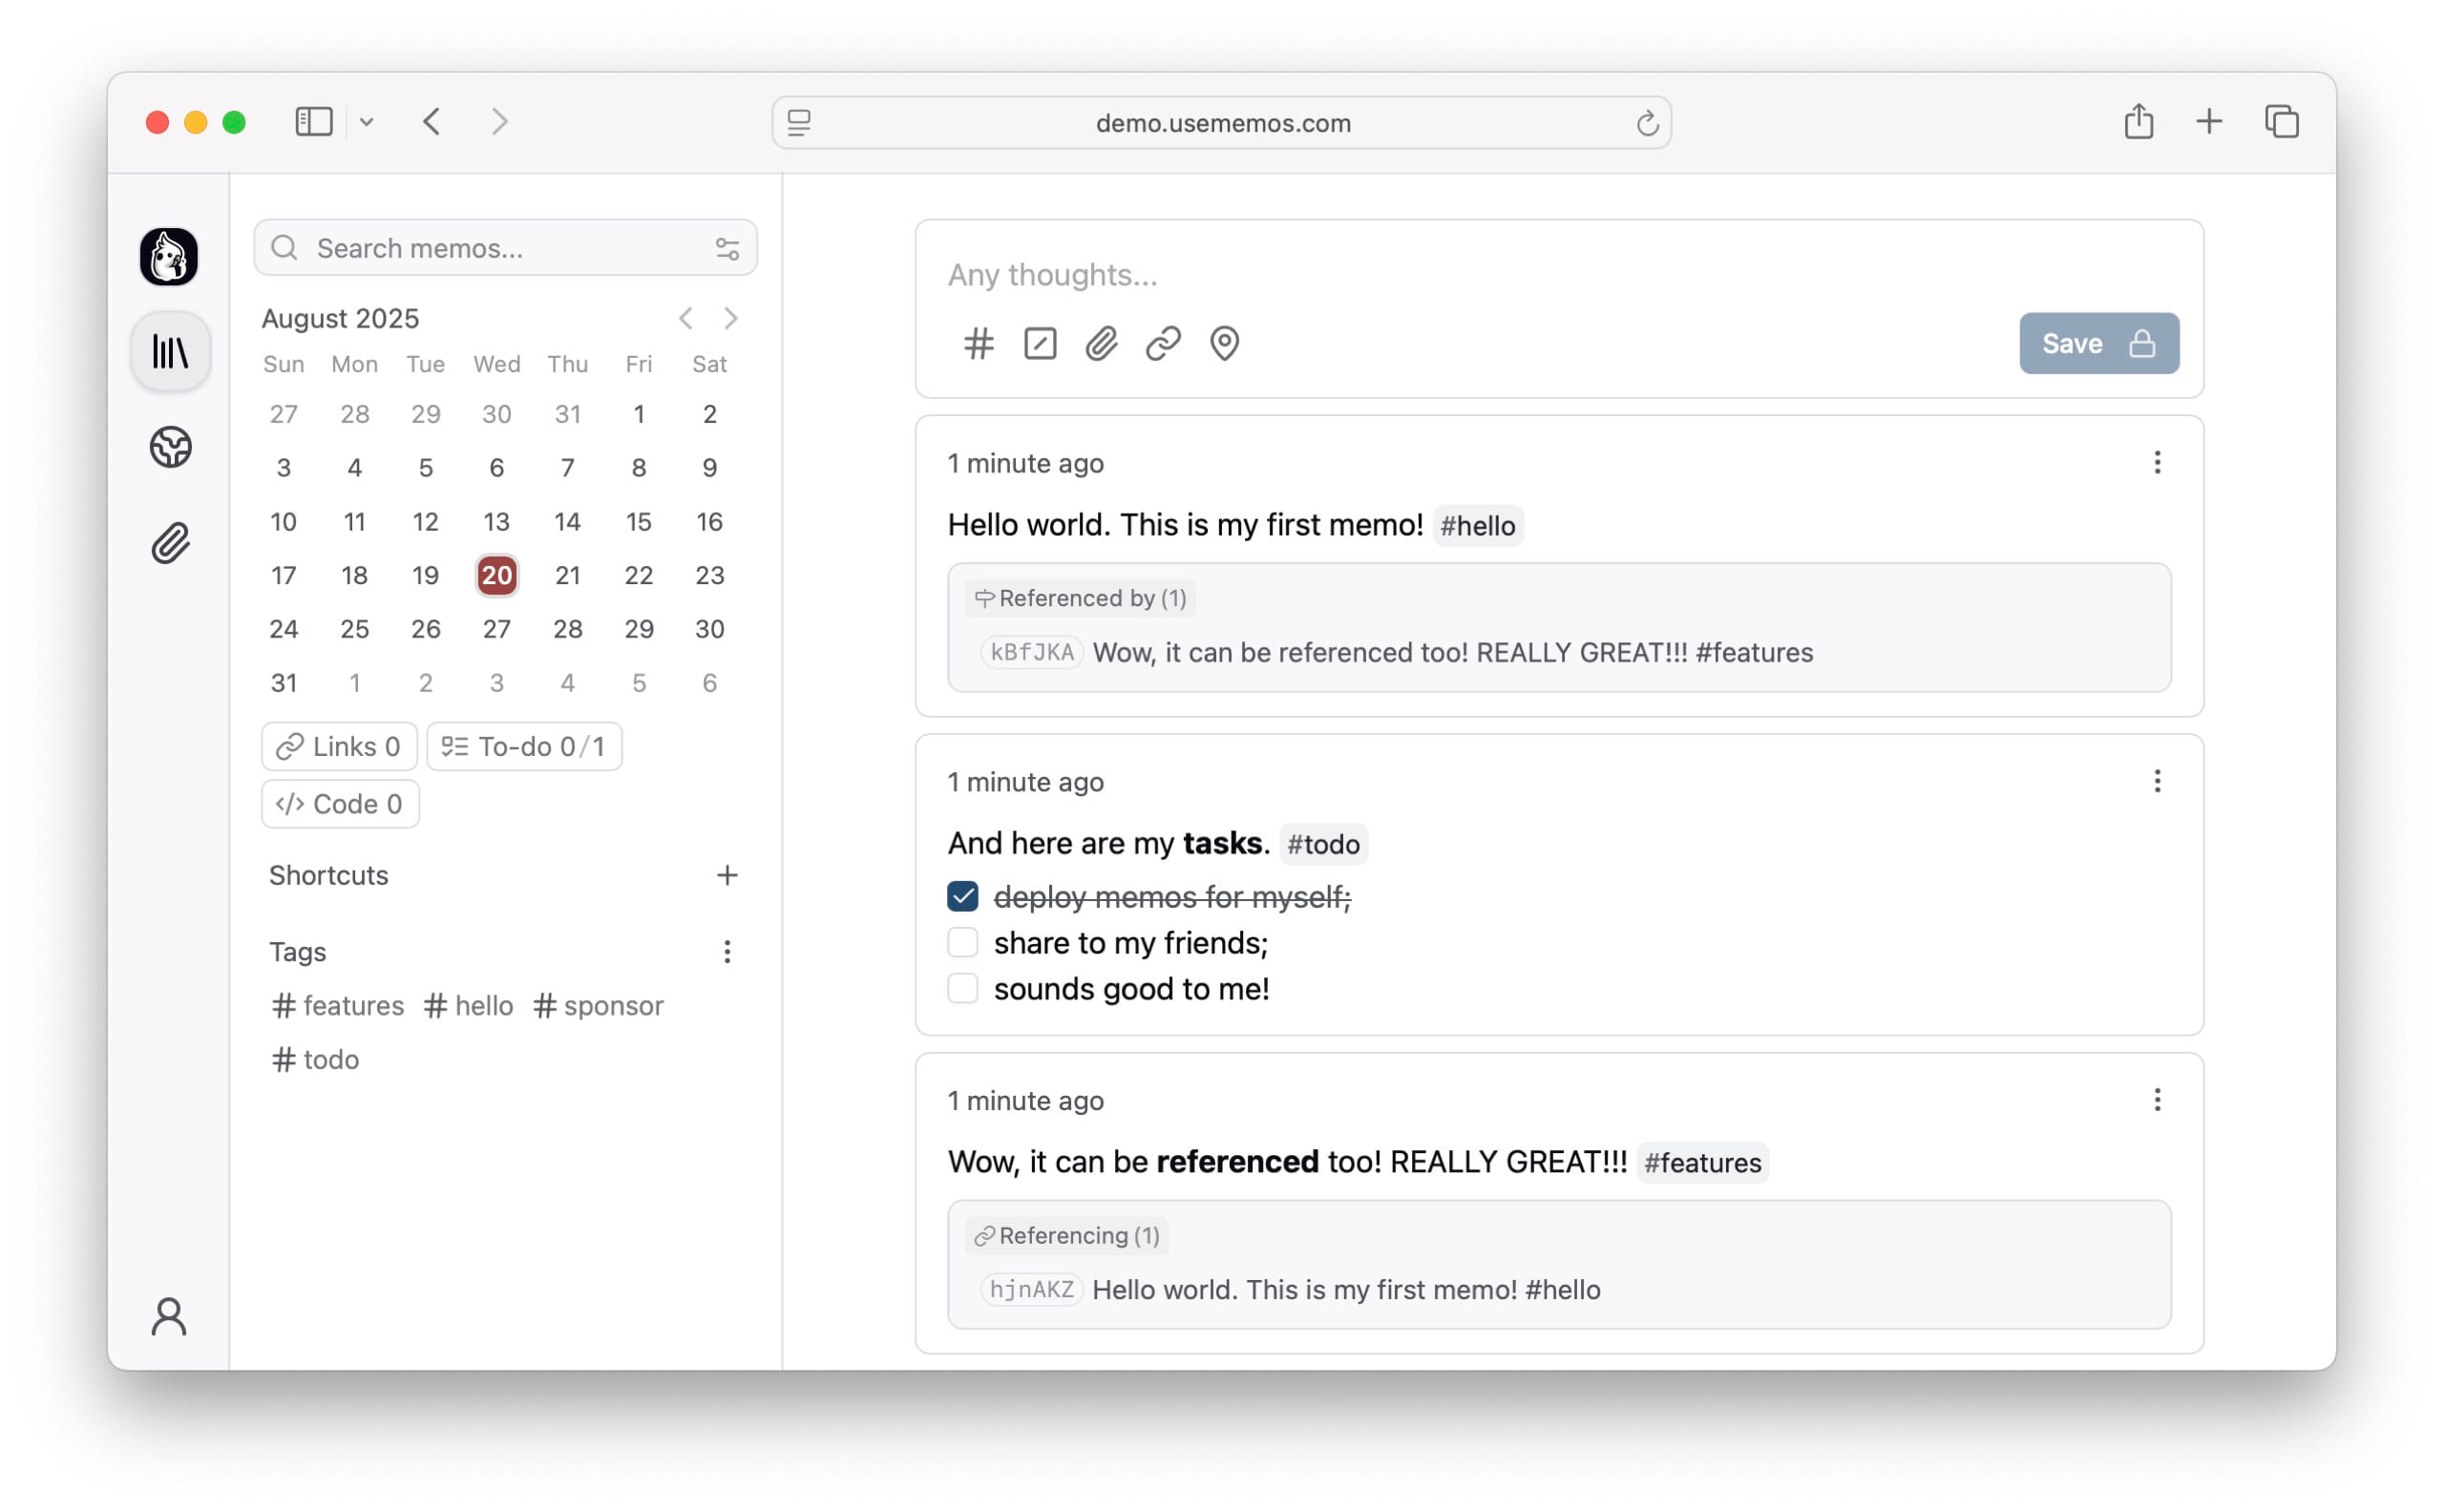Screen dimensions: 2444x1512
Task: Check the 'sounds good to me!' task
Action: tap(962, 988)
